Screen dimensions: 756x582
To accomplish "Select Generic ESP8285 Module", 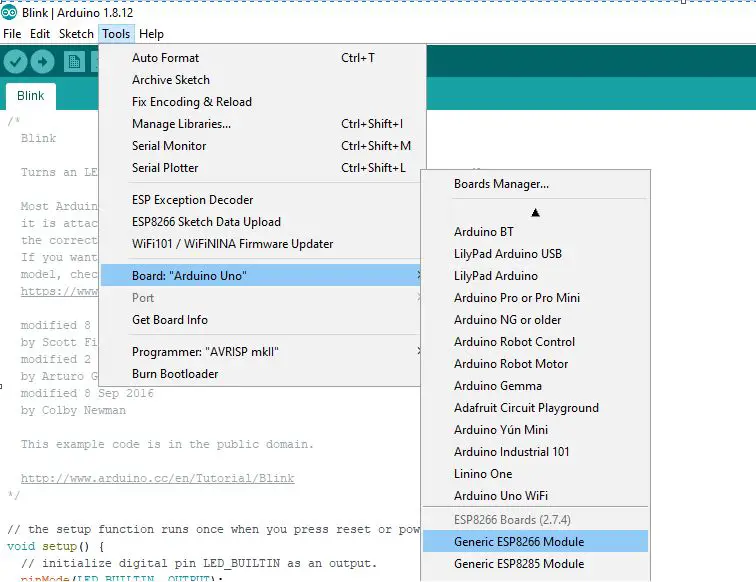I will (x=535, y=564).
